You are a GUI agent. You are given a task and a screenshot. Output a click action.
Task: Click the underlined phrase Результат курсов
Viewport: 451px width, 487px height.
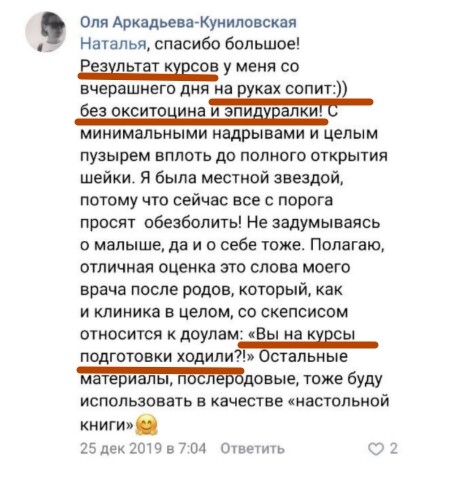click(x=149, y=66)
